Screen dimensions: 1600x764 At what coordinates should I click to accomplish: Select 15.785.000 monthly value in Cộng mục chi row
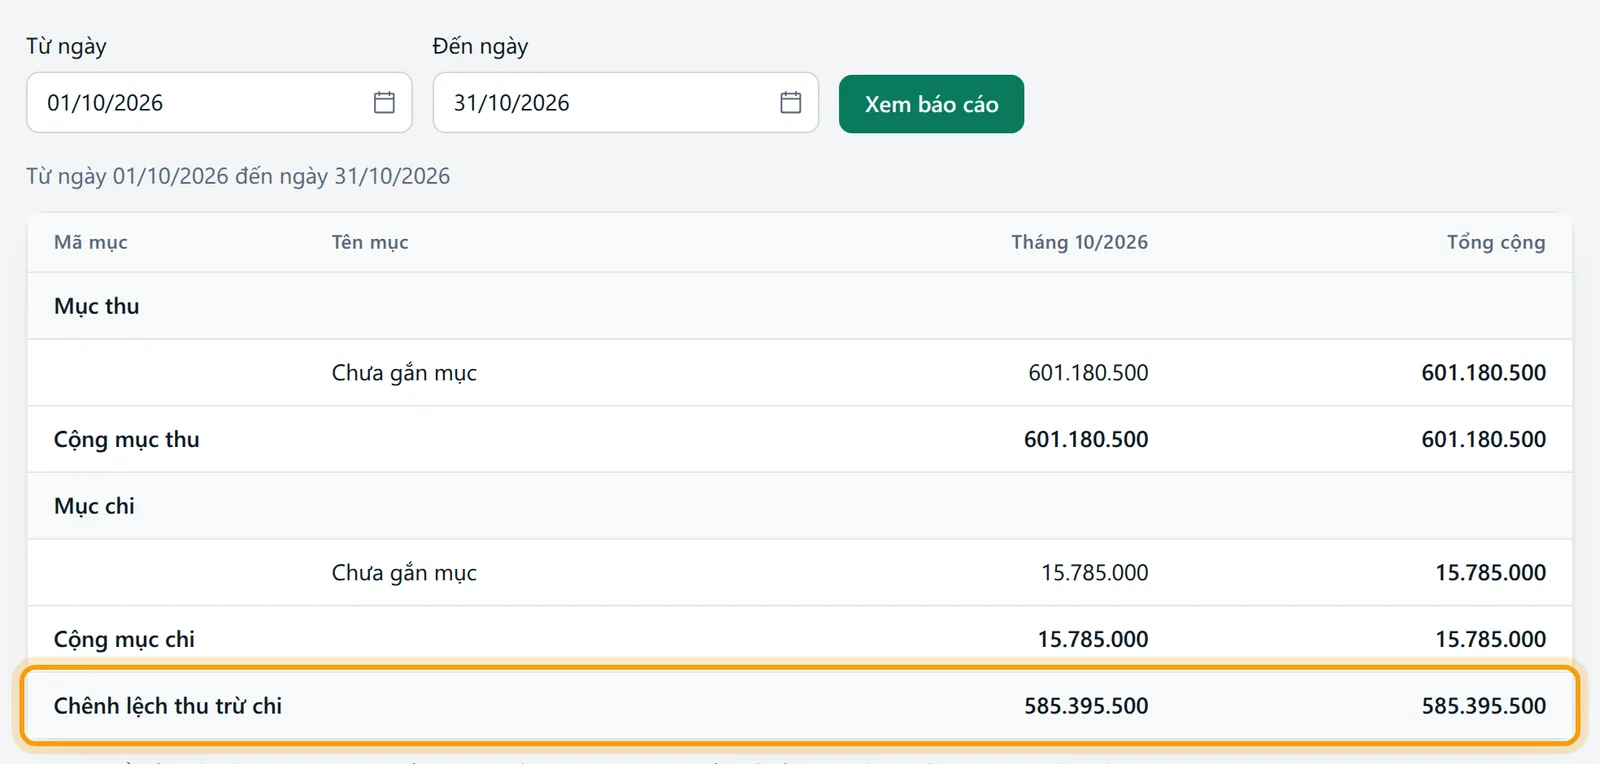click(1093, 639)
